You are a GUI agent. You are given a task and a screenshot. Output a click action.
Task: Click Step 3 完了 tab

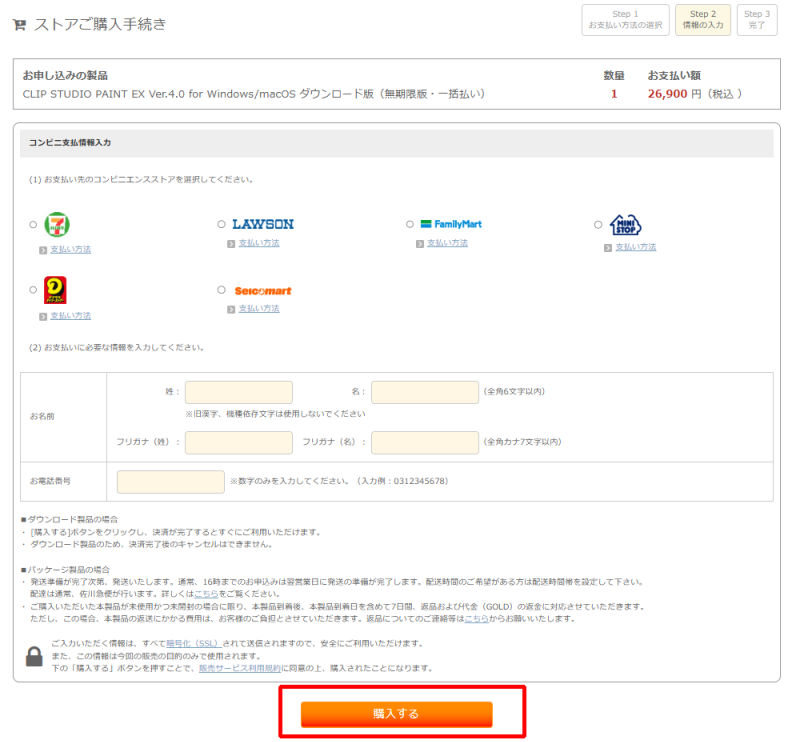pyautogui.click(x=757, y=20)
